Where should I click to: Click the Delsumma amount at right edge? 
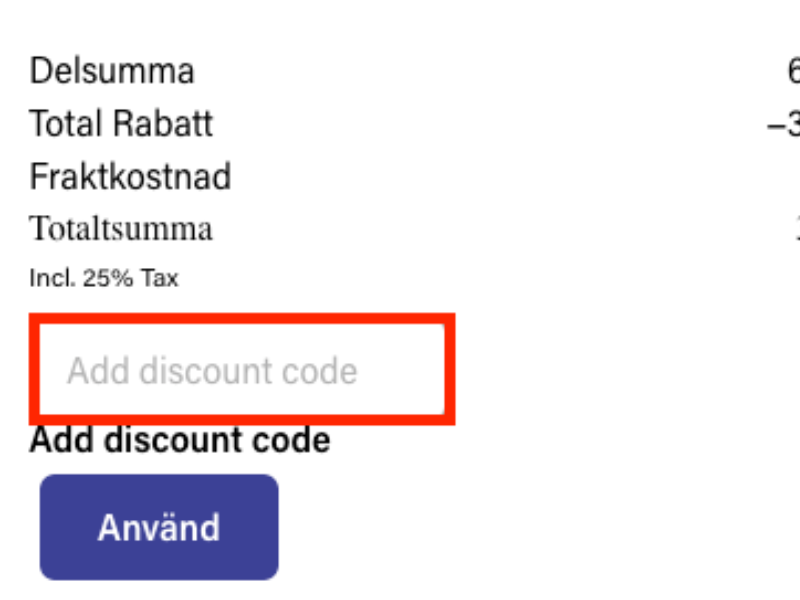[793, 71]
